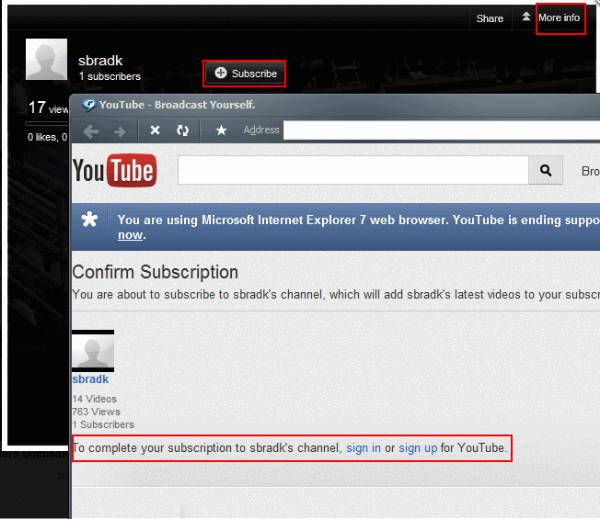600x519 pixels.
Task: Click the 'sign up' link
Action: [x=417, y=448]
